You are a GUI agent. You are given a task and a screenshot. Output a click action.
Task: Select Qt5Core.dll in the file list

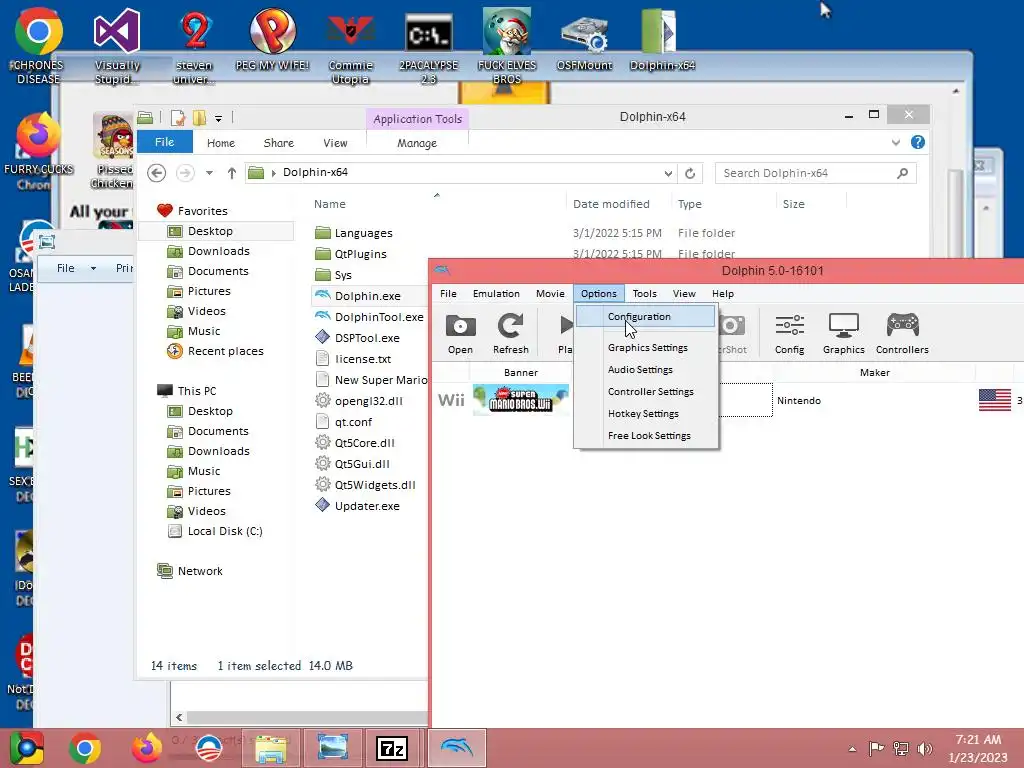(x=364, y=443)
